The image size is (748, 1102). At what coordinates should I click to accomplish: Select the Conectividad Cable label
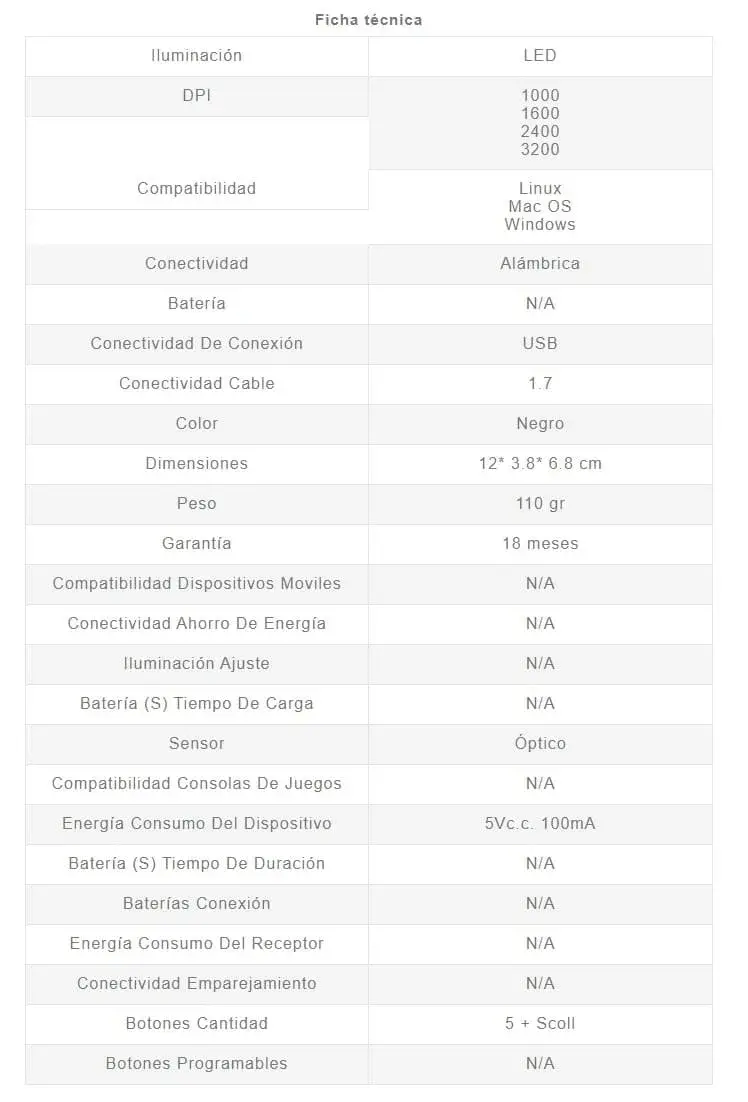click(196, 384)
